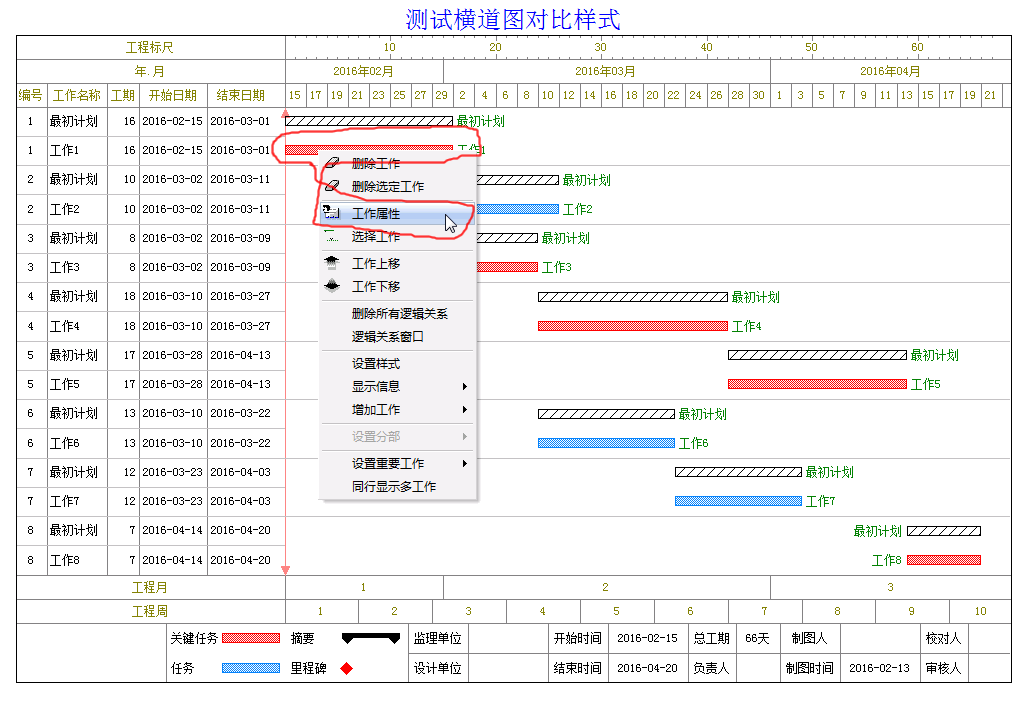Click the black 摘要 bar symbol in legend
Viewport: 1030px width, 704px height.
[370, 638]
